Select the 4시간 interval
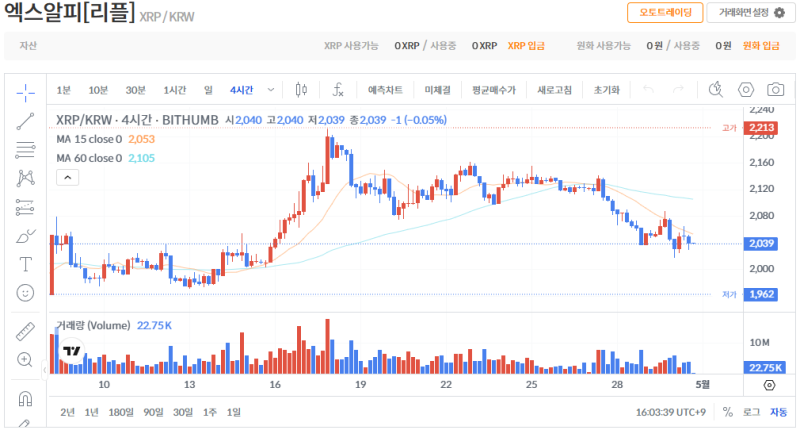Screen dimensions: 800x430 241,90
